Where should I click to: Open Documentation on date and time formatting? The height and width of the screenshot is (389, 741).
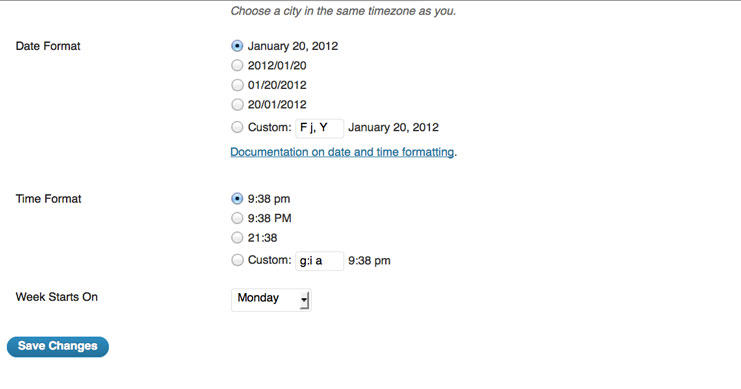tap(342, 152)
